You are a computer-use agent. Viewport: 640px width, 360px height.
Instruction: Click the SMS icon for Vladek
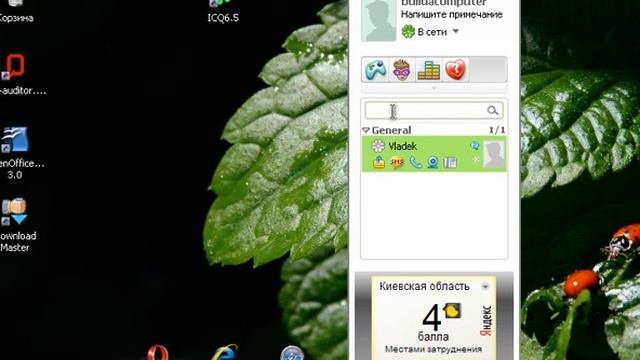click(x=397, y=162)
